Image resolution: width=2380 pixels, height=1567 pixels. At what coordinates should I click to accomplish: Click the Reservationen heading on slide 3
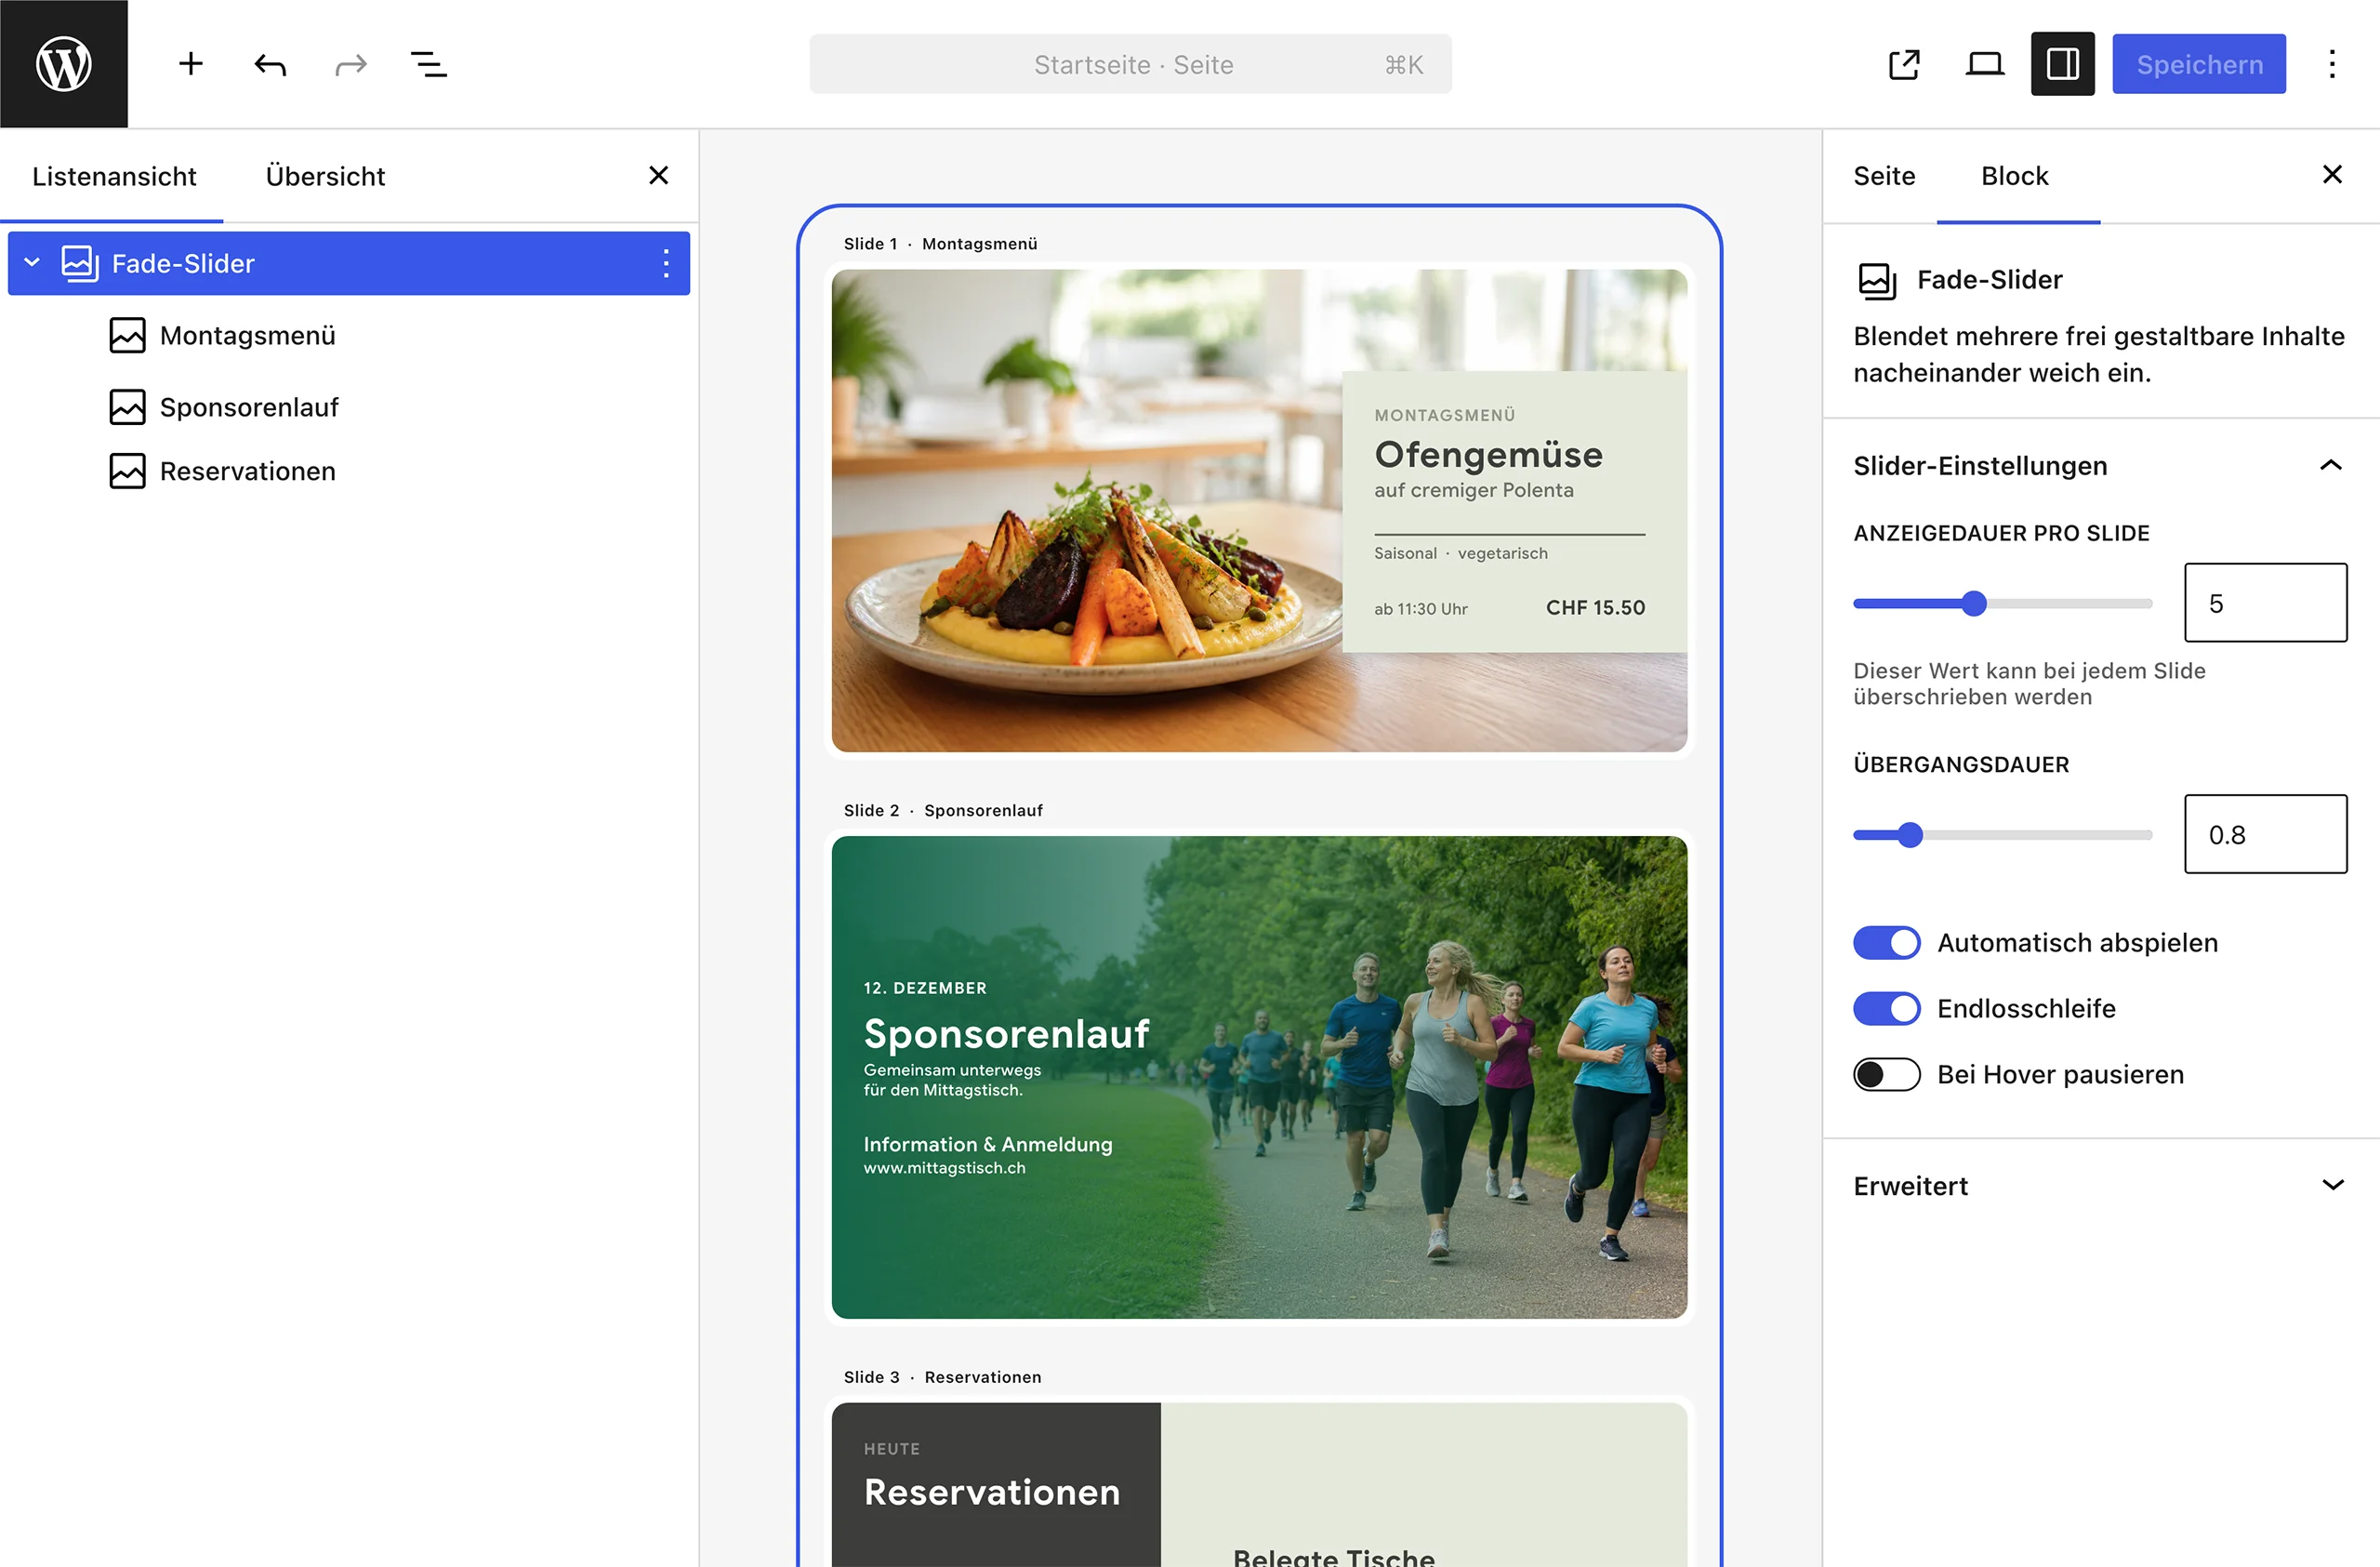coord(992,1492)
